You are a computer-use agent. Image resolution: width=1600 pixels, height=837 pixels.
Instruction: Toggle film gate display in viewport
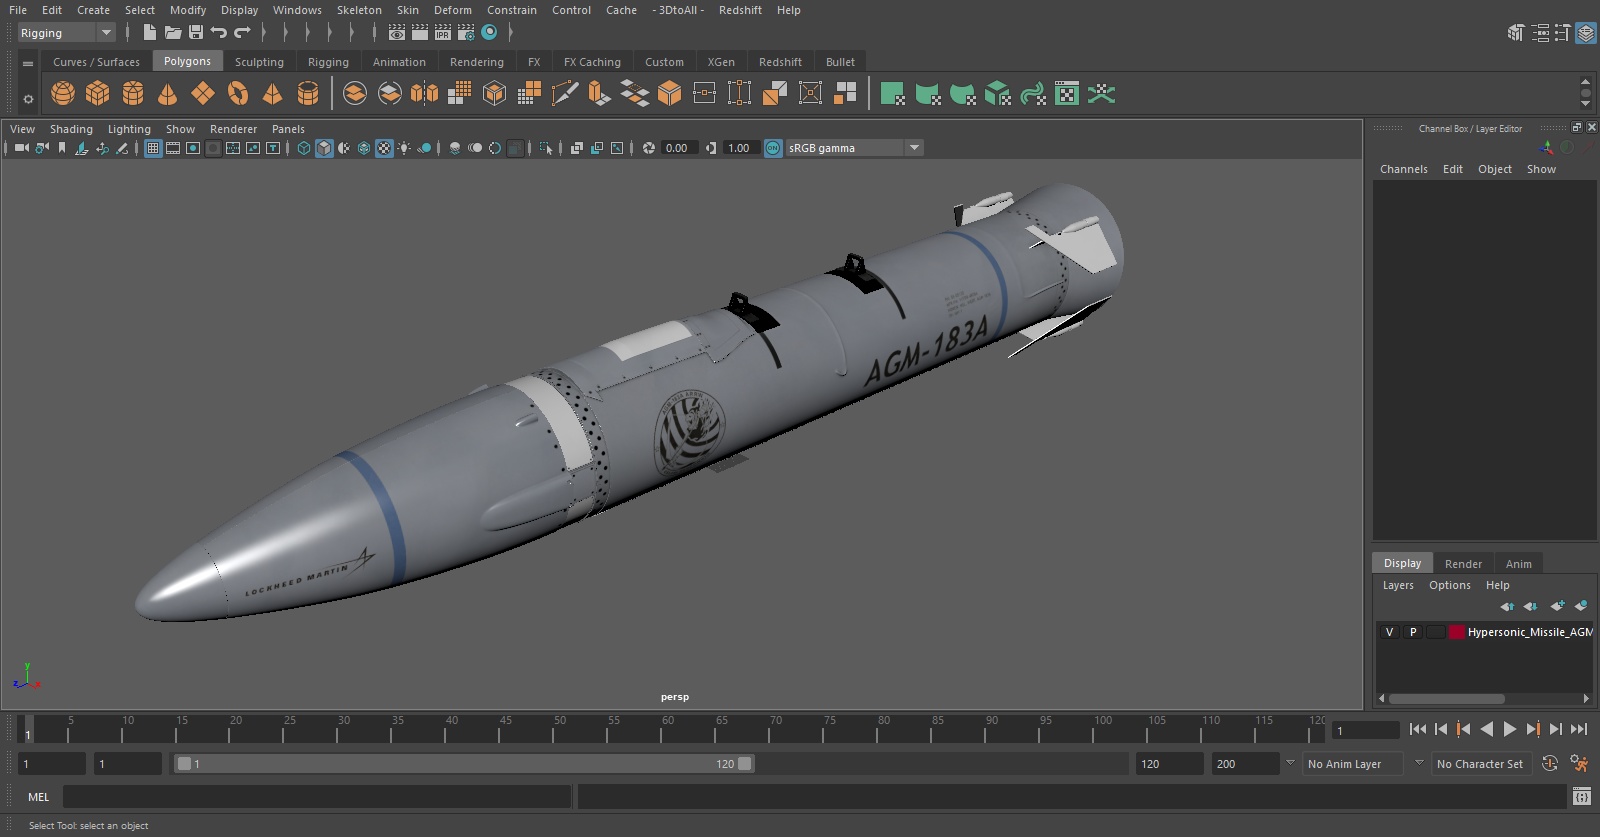pyautogui.click(x=173, y=148)
